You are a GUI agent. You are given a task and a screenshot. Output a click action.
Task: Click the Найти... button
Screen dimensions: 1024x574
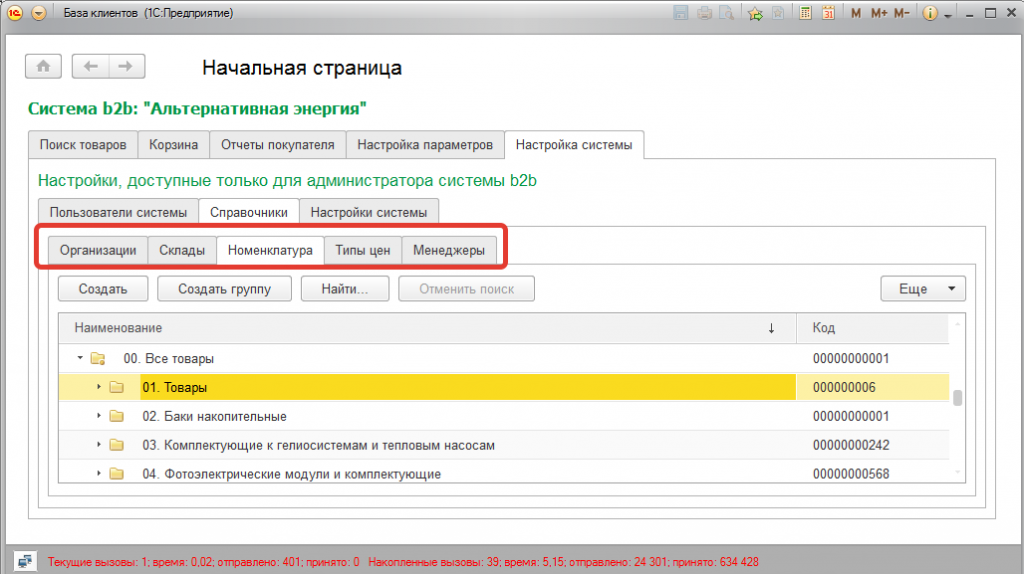click(x=345, y=289)
